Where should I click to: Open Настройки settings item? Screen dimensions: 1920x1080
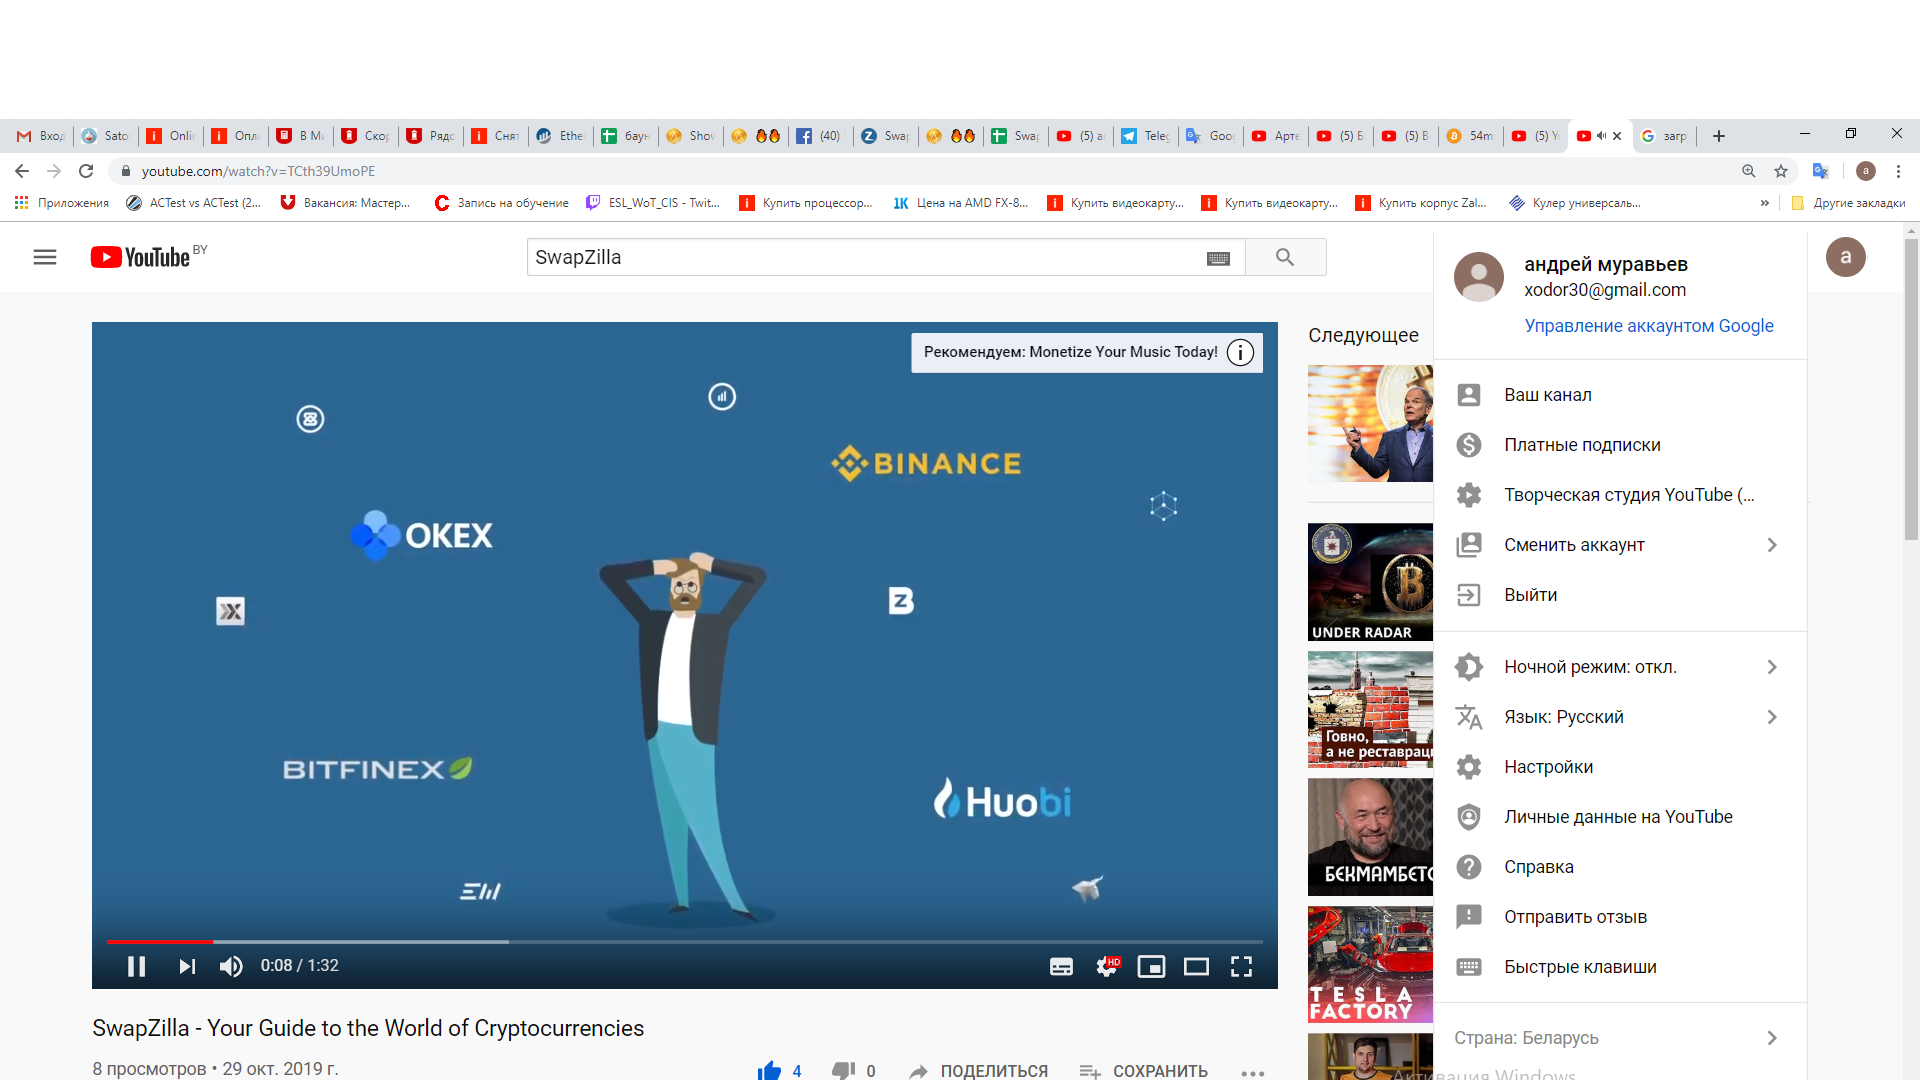[x=1620, y=767]
